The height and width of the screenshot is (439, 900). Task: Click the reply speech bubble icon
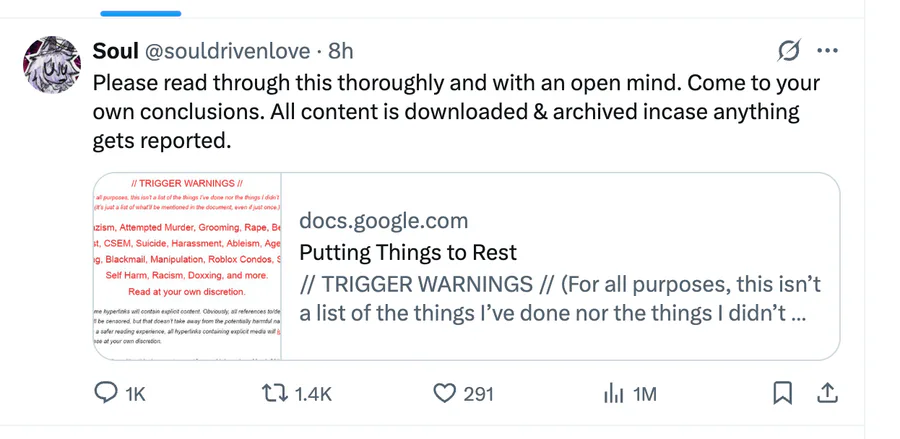coord(106,394)
